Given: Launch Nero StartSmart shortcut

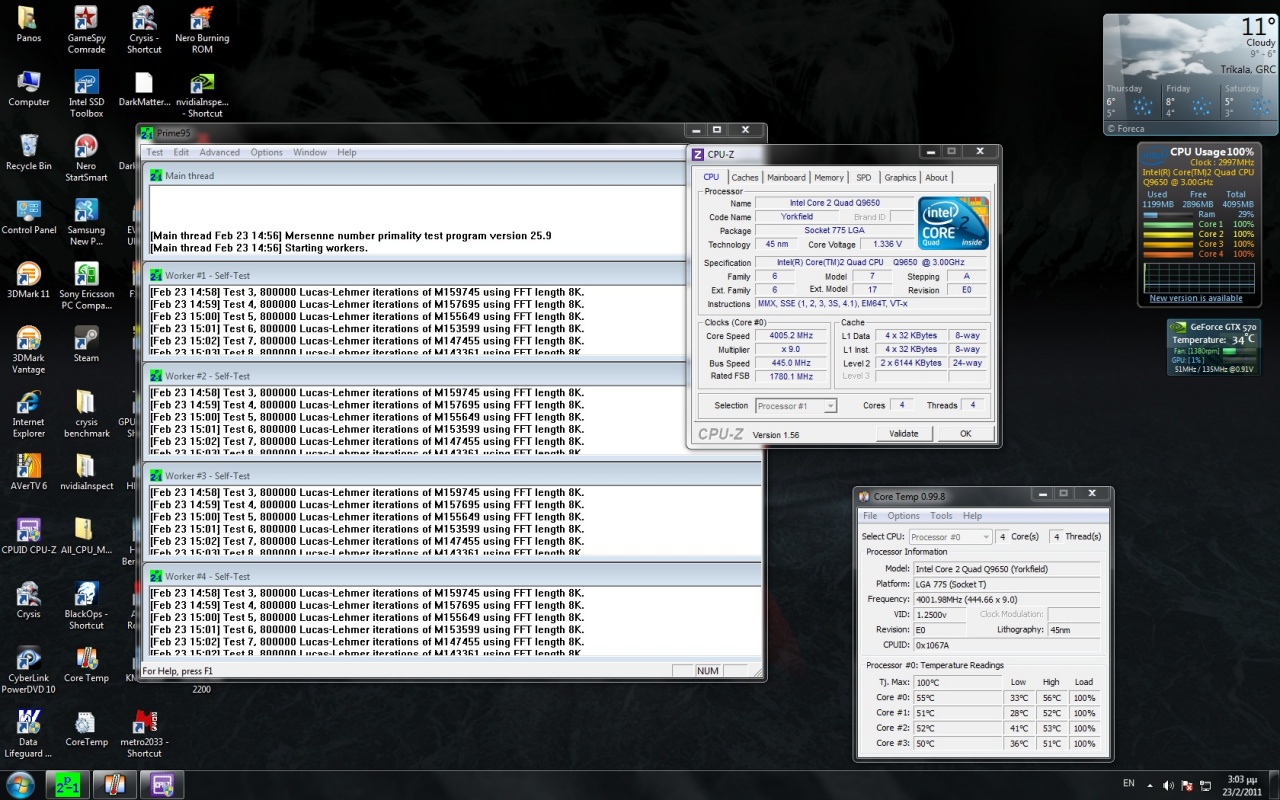Looking at the screenshot, I should pyautogui.click(x=86, y=157).
